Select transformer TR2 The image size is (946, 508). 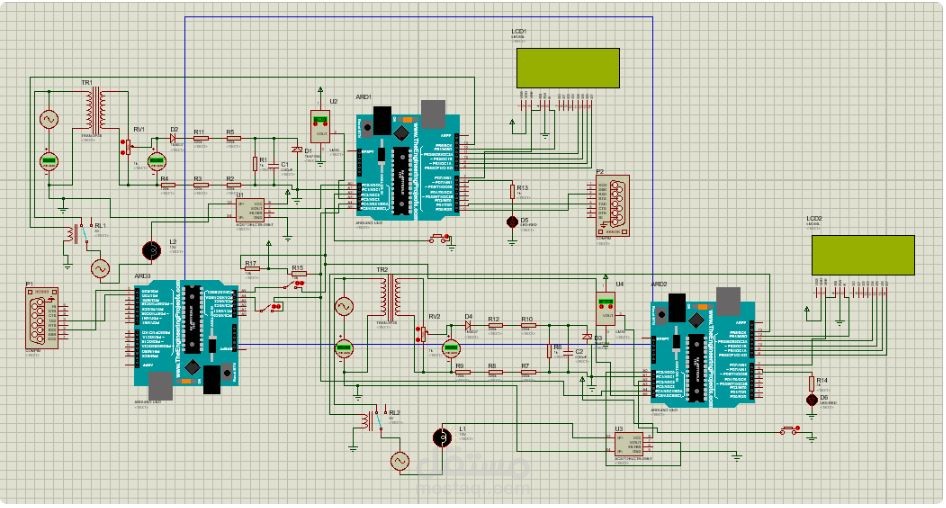[390, 298]
